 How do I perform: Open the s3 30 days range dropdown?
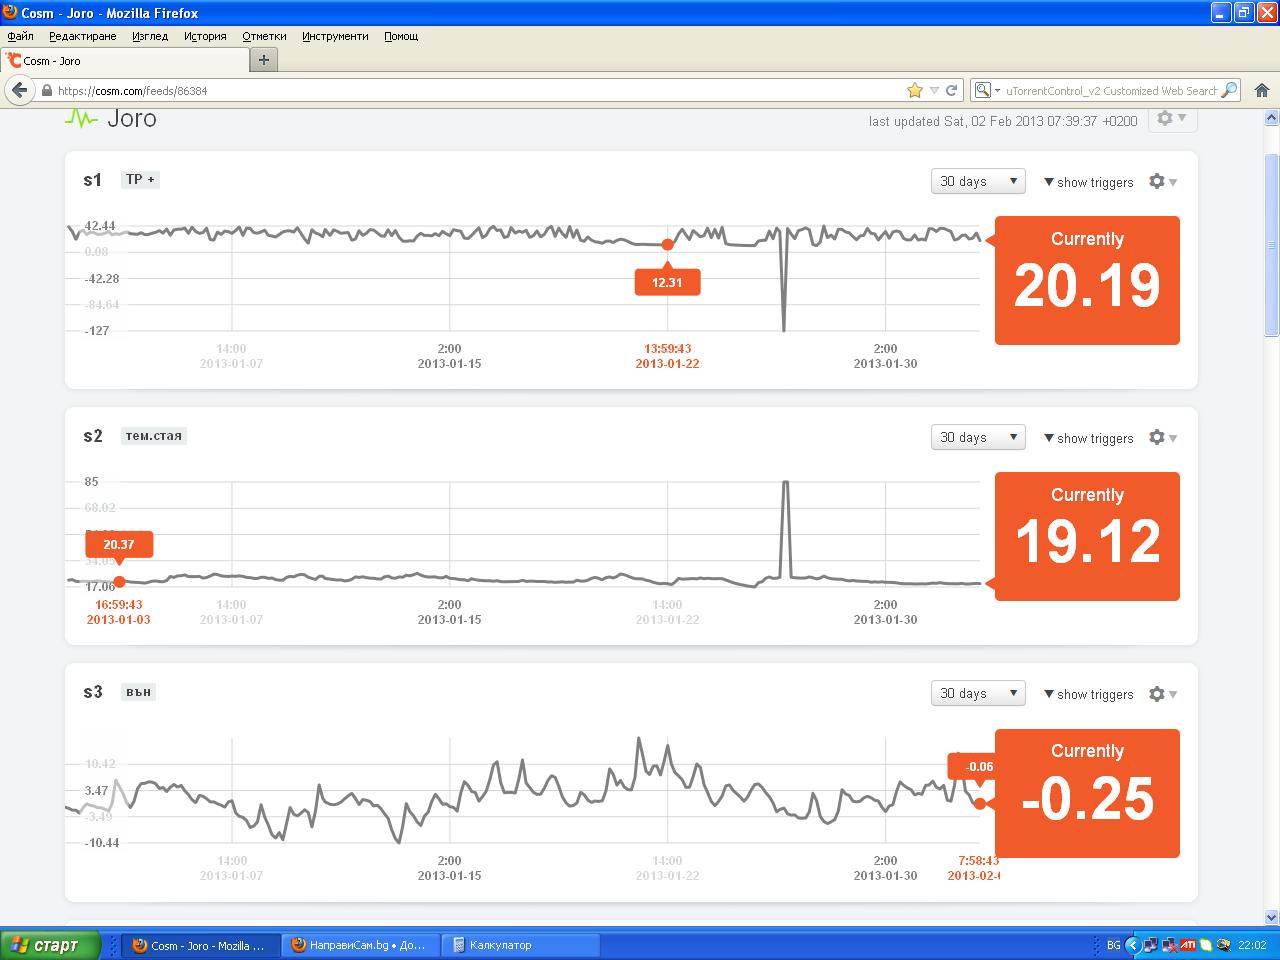coord(978,694)
